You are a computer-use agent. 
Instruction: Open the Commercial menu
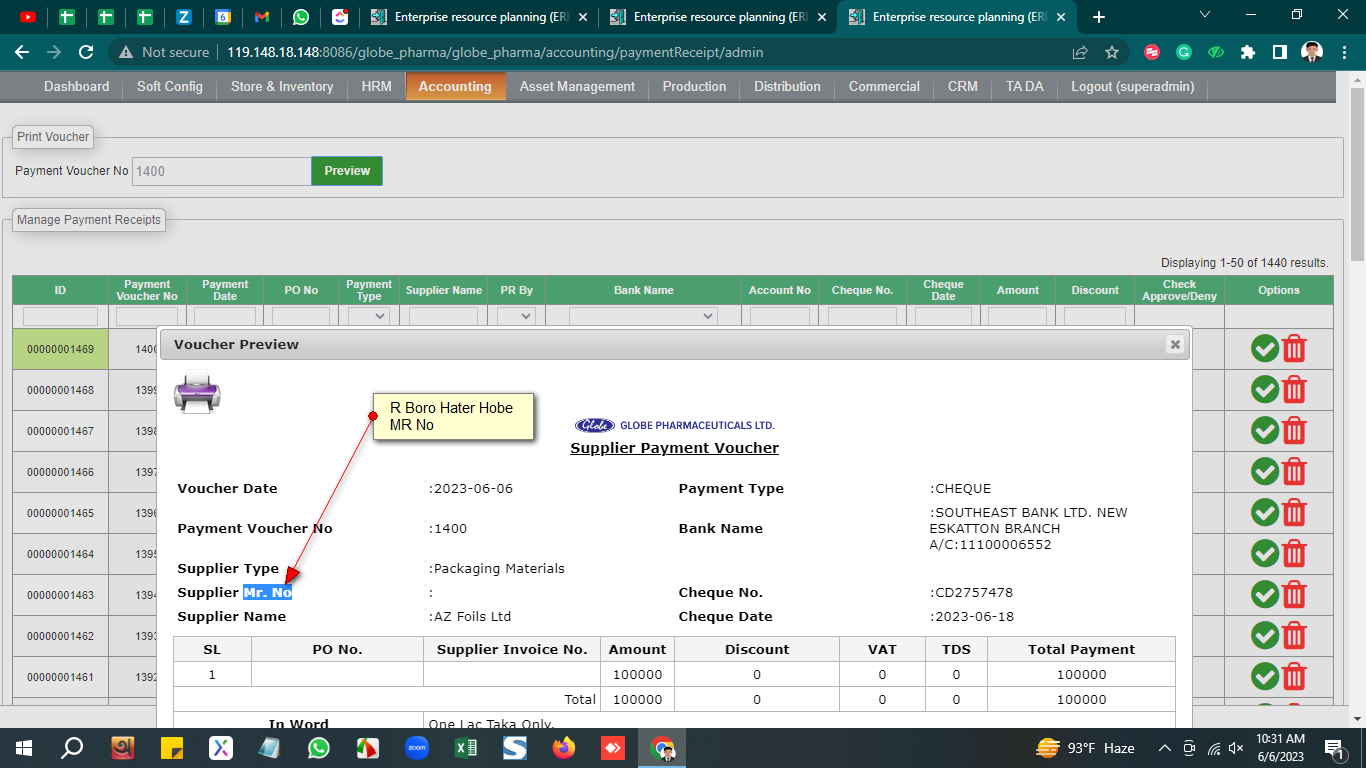(x=884, y=87)
